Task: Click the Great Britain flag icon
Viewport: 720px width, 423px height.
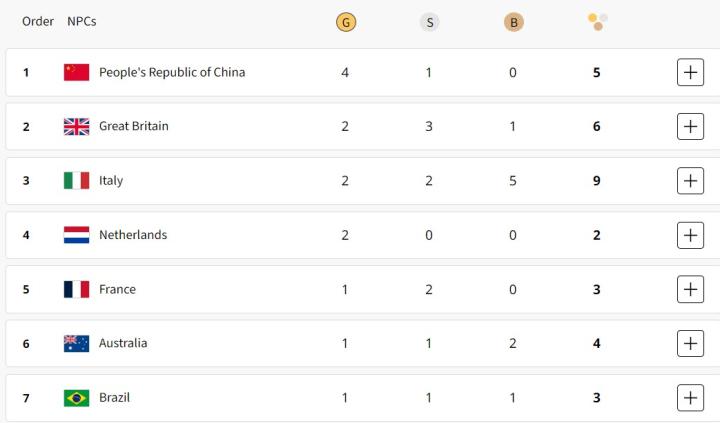Action: pyautogui.click(x=77, y=126)
